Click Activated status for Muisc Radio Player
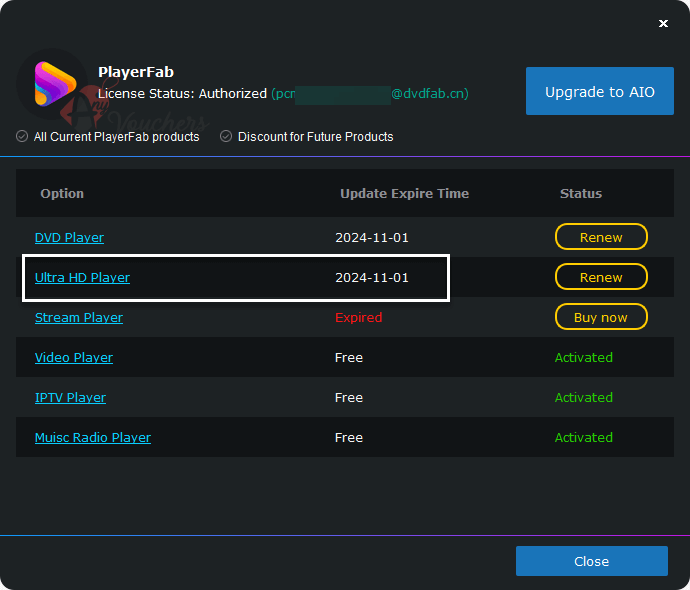The height and width of the screenshot is (590, 690). 584,438
